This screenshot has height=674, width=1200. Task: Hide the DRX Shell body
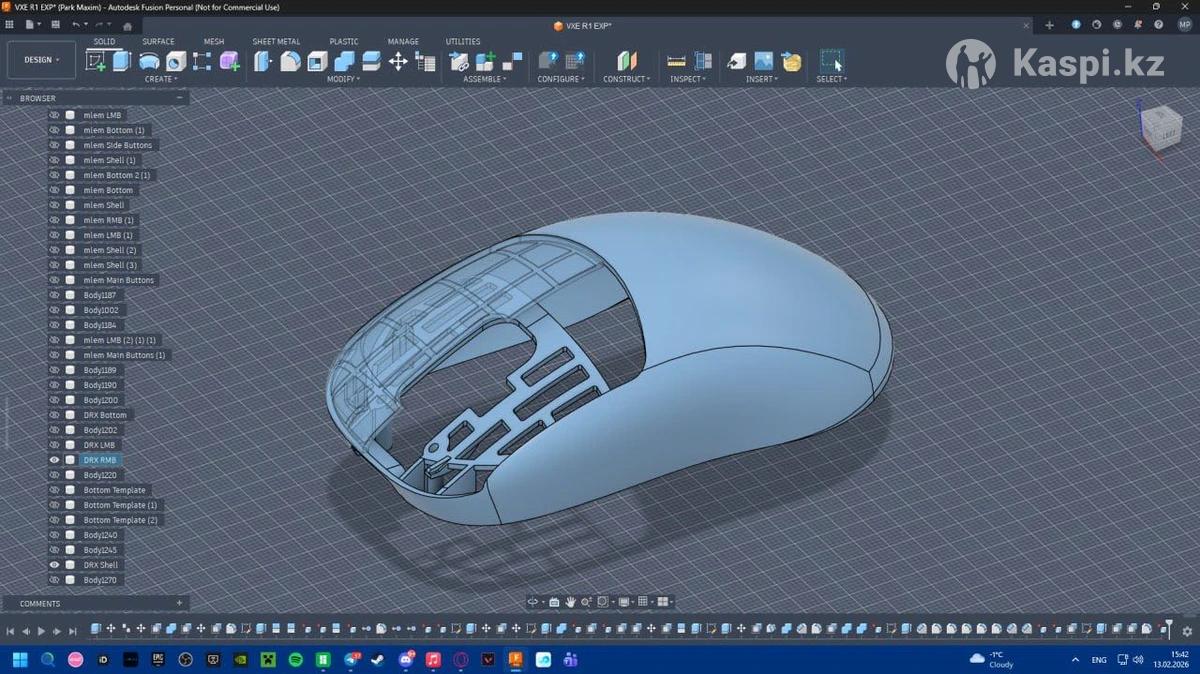pos(55,565)
